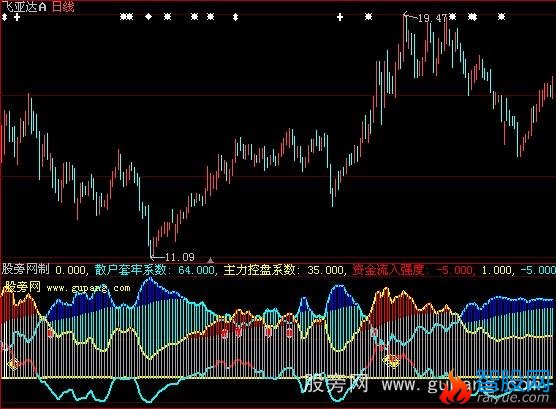Open the 股旁网制 indicator name
The width and height of the screenshot is (556, 409).
(26, 269)
